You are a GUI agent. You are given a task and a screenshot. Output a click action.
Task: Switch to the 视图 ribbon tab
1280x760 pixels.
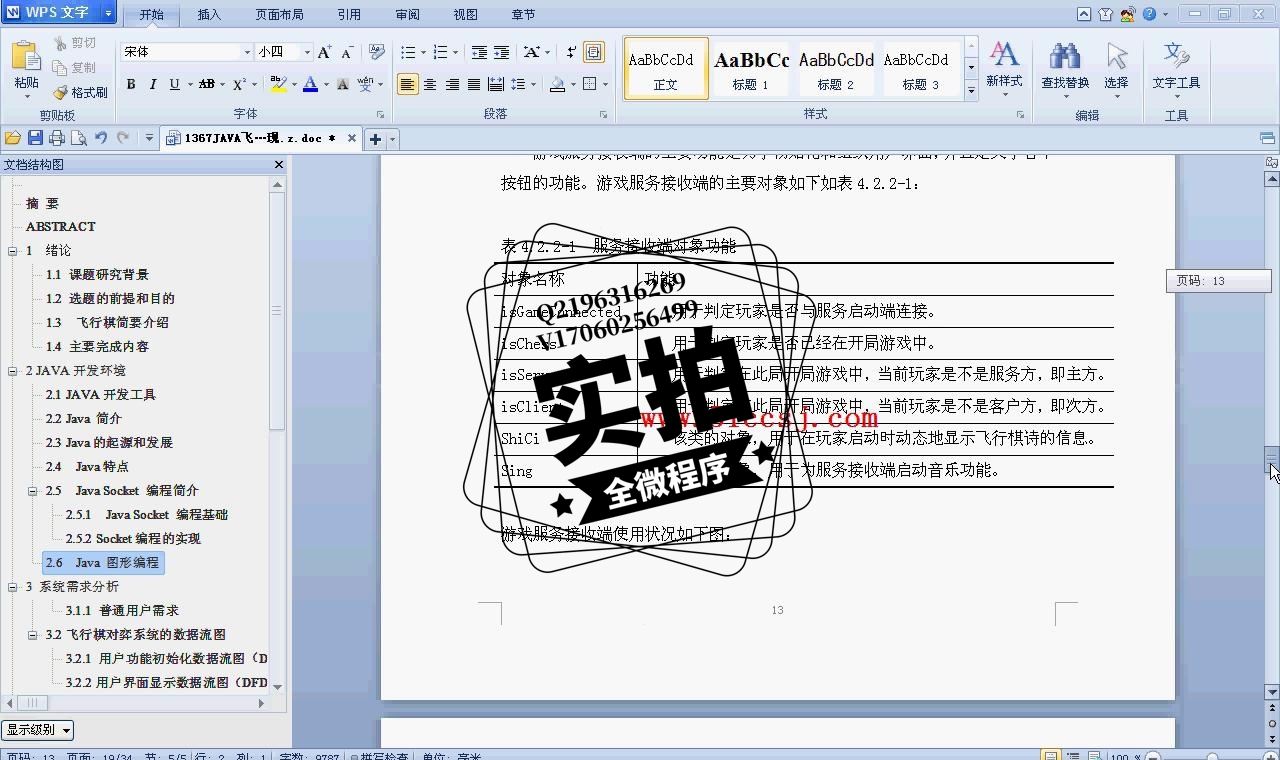coord(466,15)
